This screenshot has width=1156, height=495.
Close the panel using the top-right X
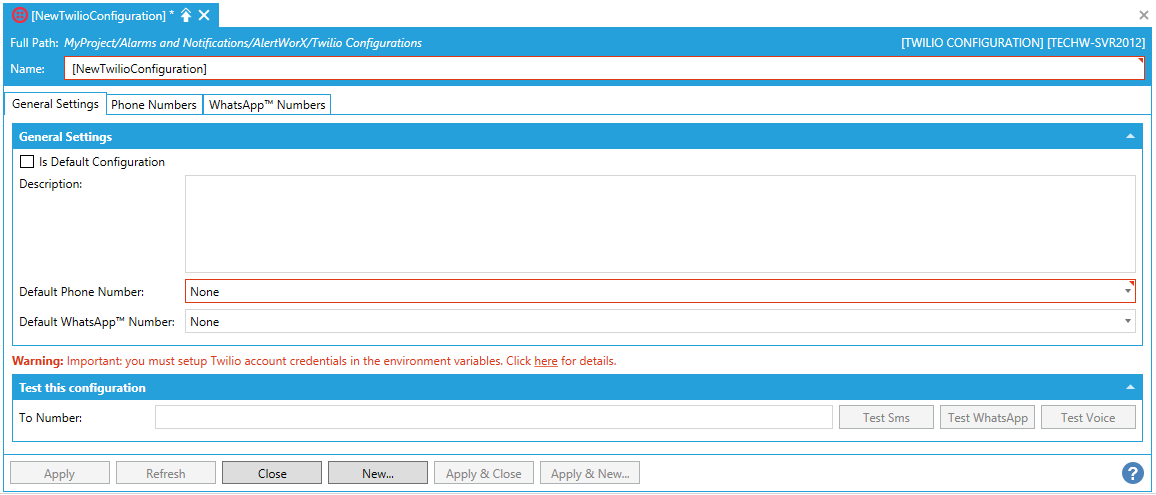coord(1144,15)
